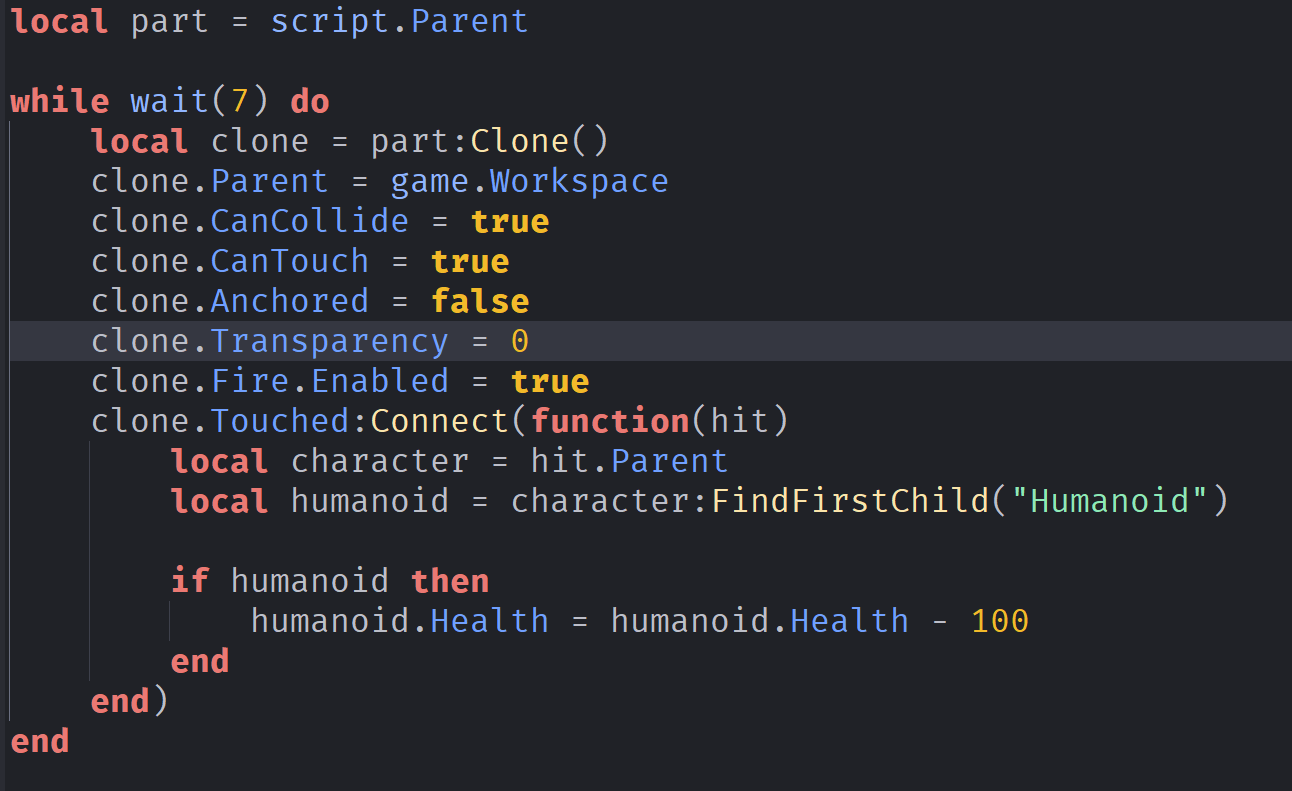Click the CanCollide property name
The height and width of the screenshot is (791, 1292).
click(x=309, y=221)
